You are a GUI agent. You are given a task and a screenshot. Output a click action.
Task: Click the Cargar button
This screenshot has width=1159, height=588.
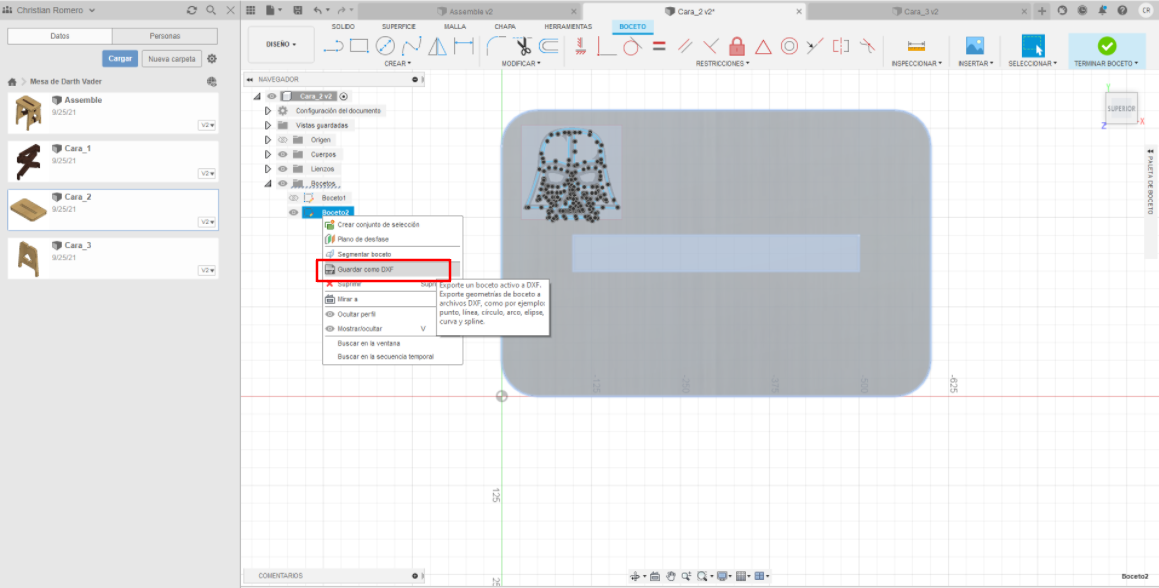click(x=120, y=59)
